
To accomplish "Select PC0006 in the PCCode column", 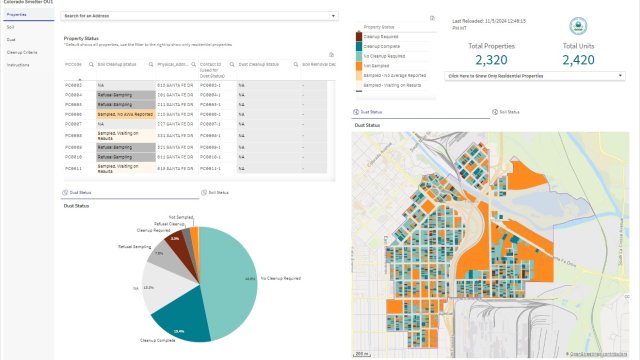I will (x=73, y=114).
